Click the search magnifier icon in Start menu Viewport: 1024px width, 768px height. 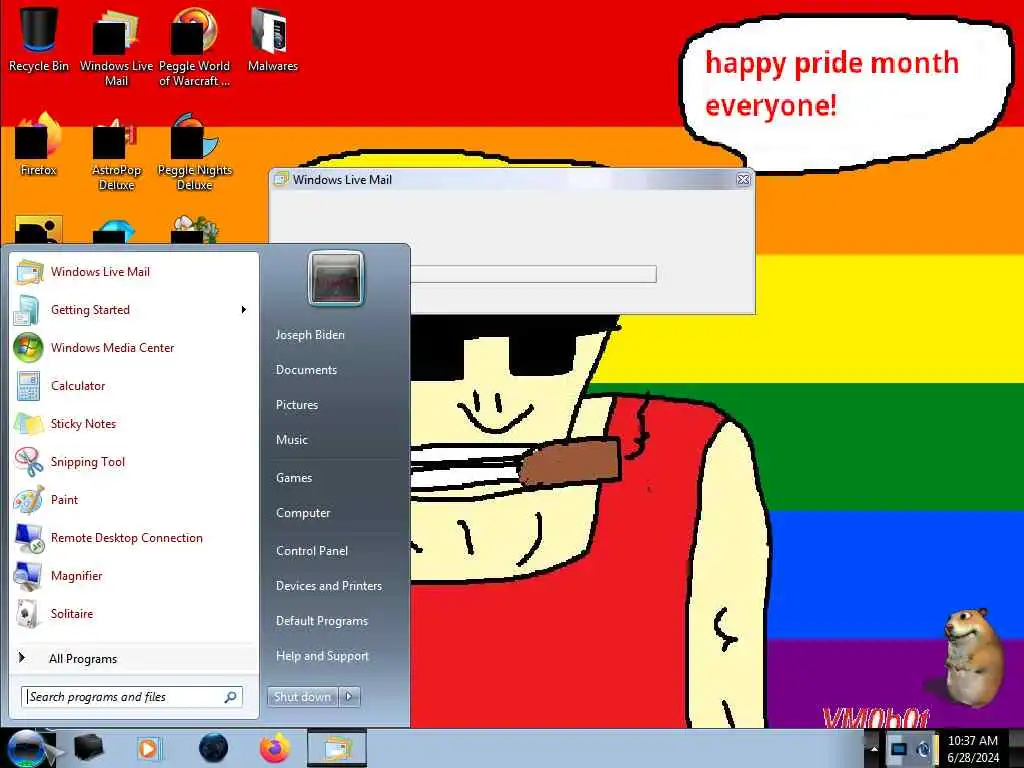[x=231, y=697]
